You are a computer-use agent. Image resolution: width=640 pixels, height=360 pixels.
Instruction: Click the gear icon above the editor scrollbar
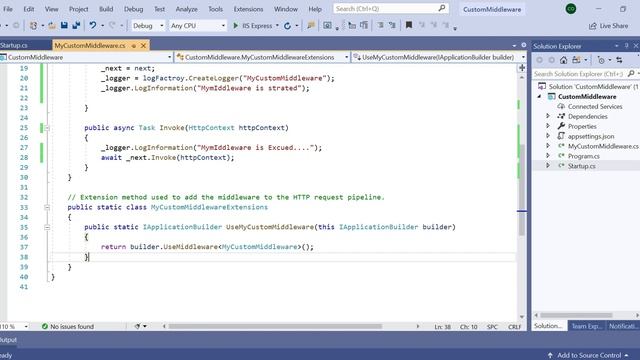(x=524, y=45)
